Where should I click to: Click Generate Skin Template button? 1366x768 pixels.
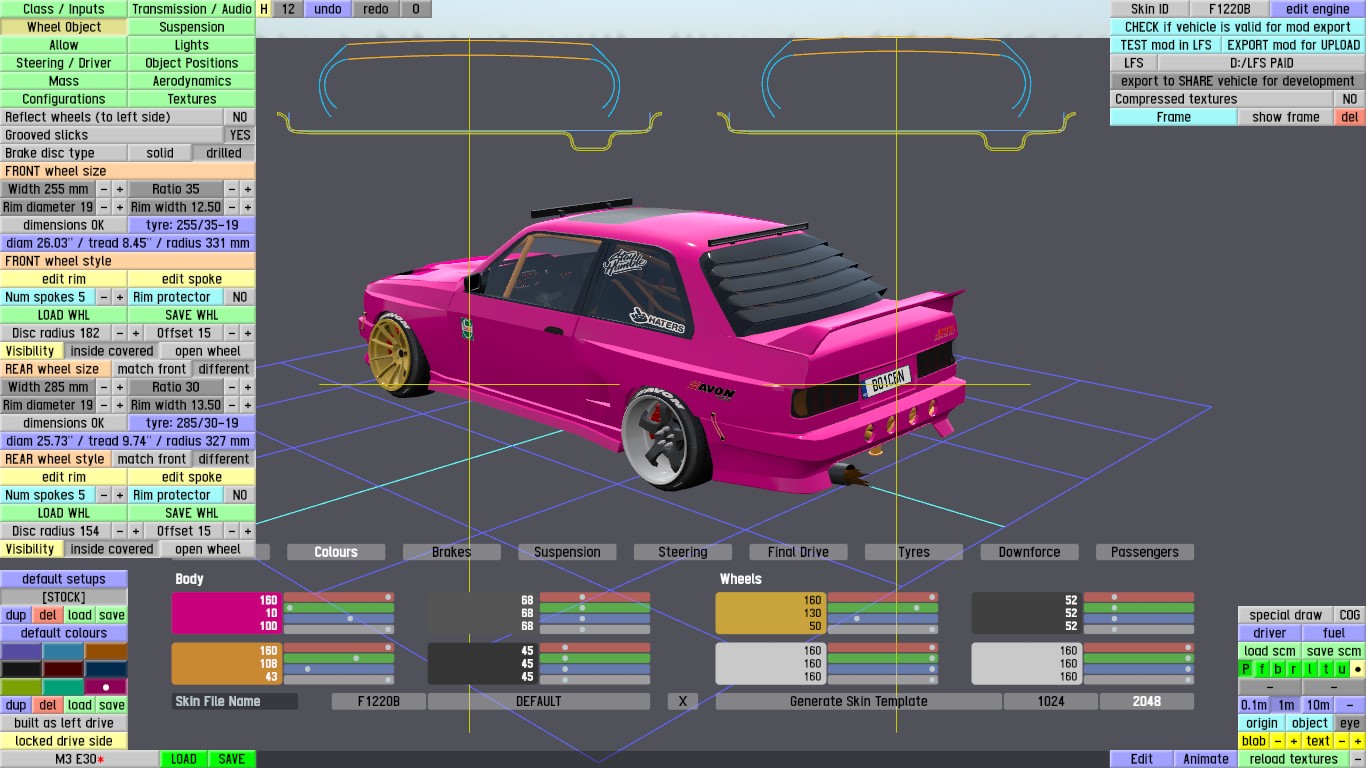click(859, 701)
